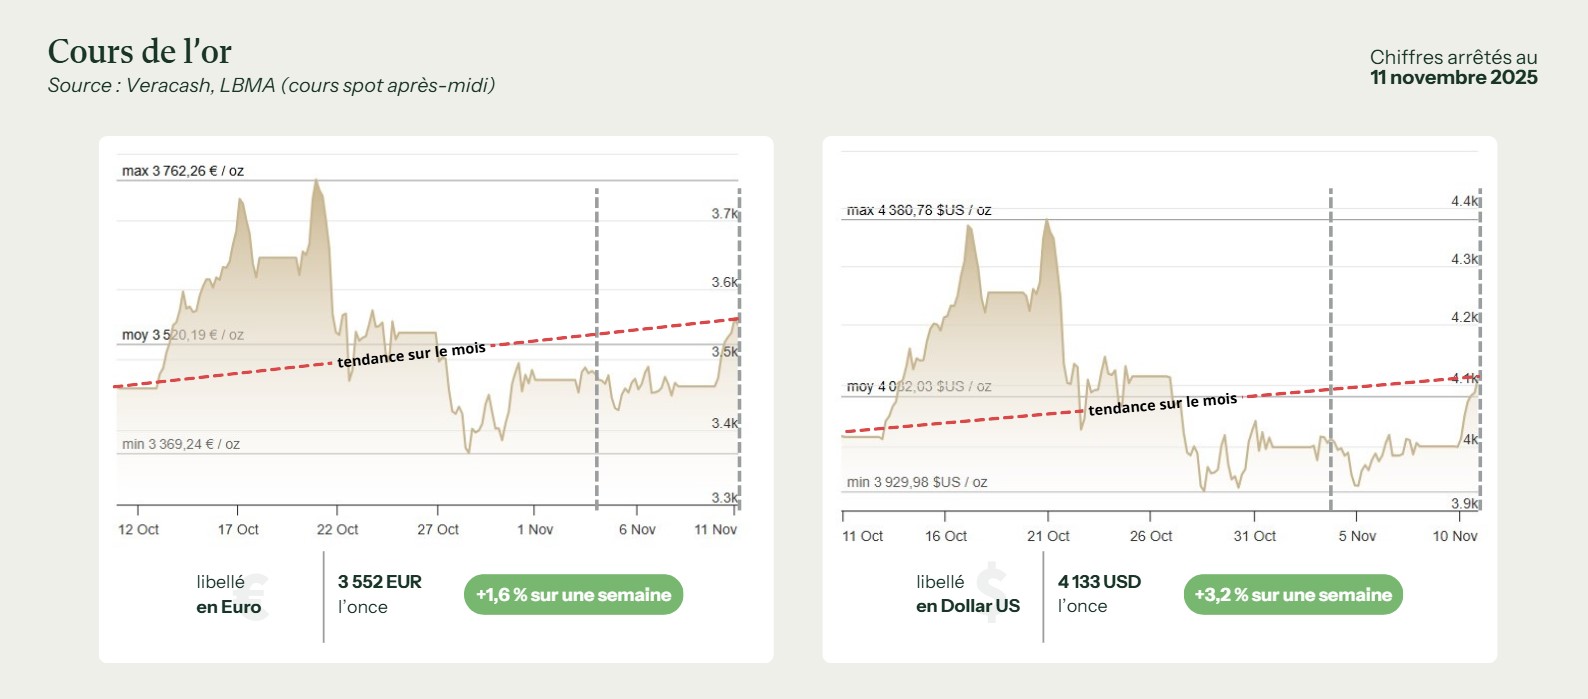Click the min 3 929,98 $US / oz label

(x=916, y=482)
